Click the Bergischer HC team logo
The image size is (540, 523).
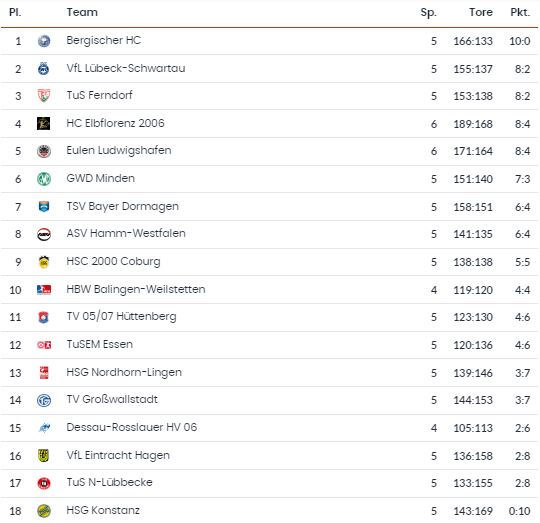[x=44, y=41]
